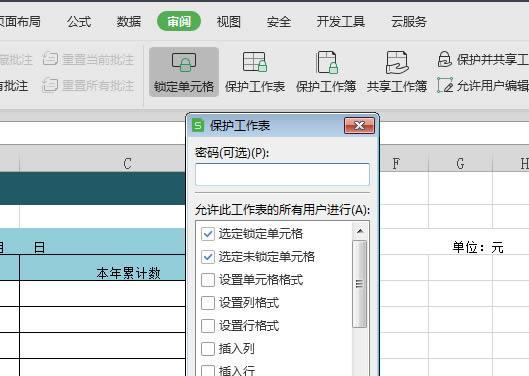The image size is (529, 376).
Task: Click Allow Users to Edit (允许用户编辑) button
Action: pyautogui.click(x=483, y=85)
